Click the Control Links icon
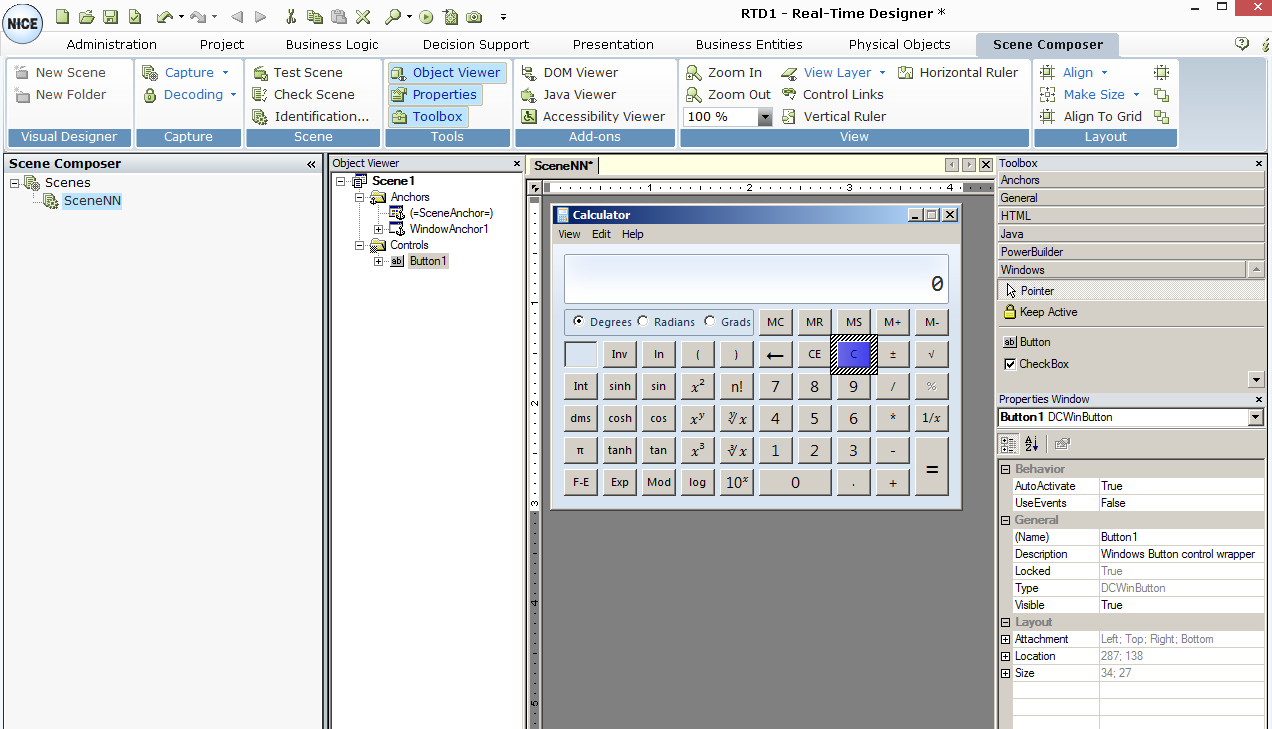This screenshot has height=729, width=1272. (x=789, y=95)
